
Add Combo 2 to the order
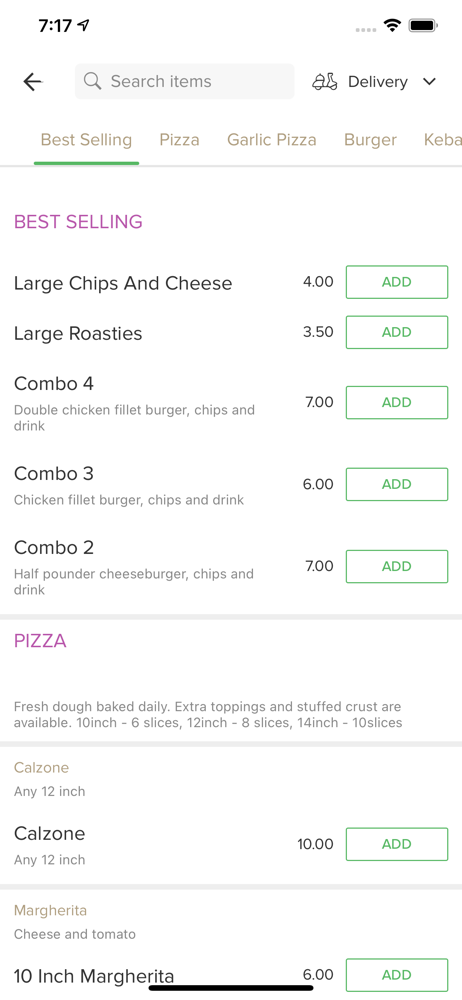pyautogui.click(x=397, y=566)
